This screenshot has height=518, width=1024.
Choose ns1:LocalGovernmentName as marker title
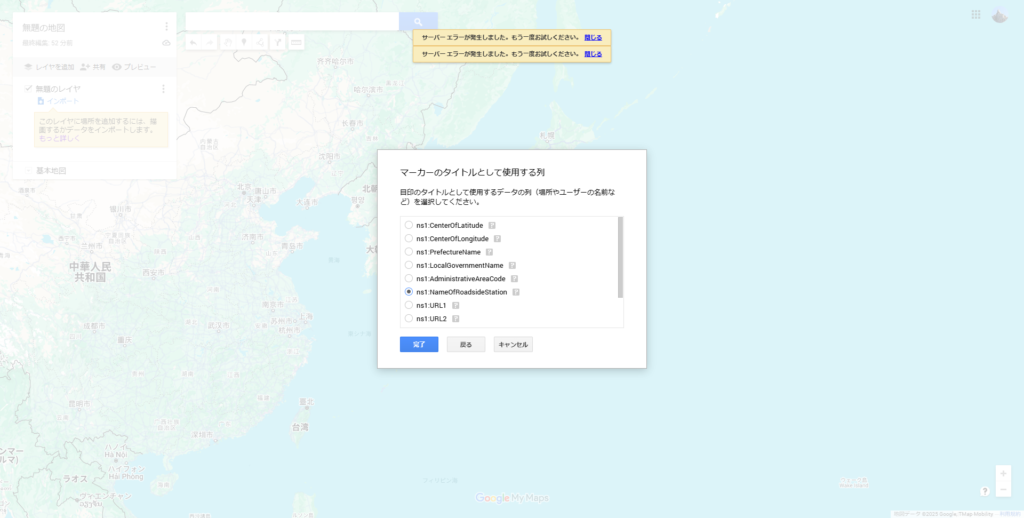409,265
